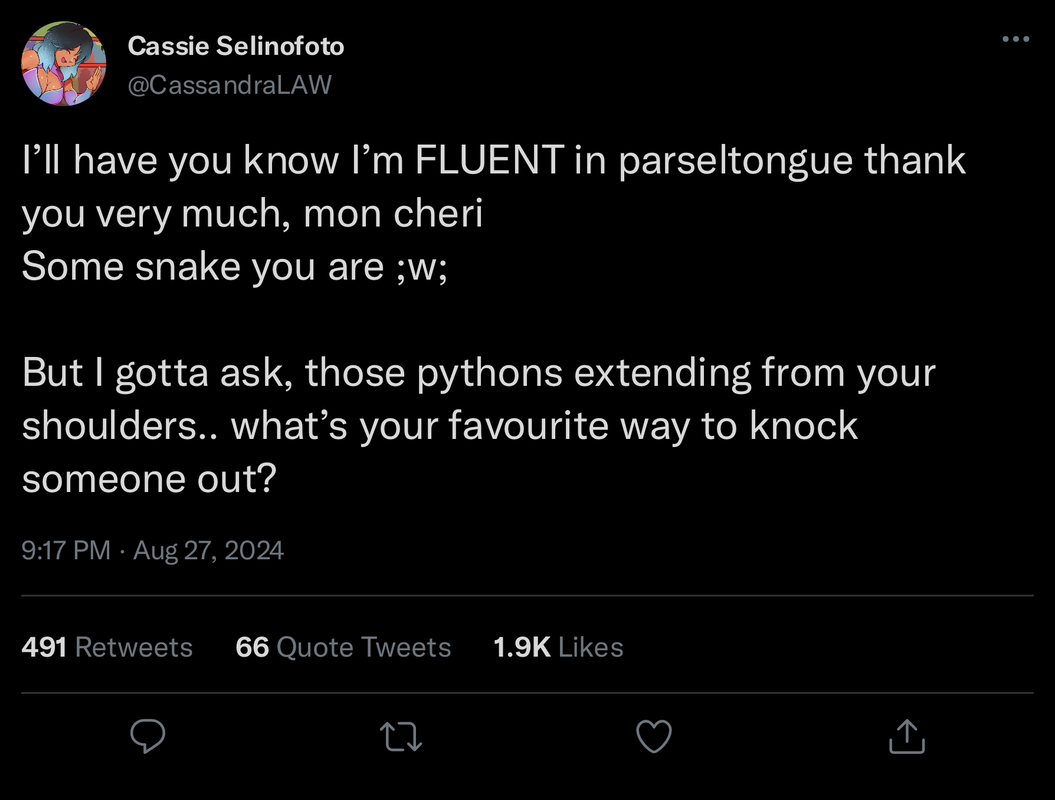Click the reply speech bubble icon
Screen dimensions: 1055x800
[x=148, y=738]
